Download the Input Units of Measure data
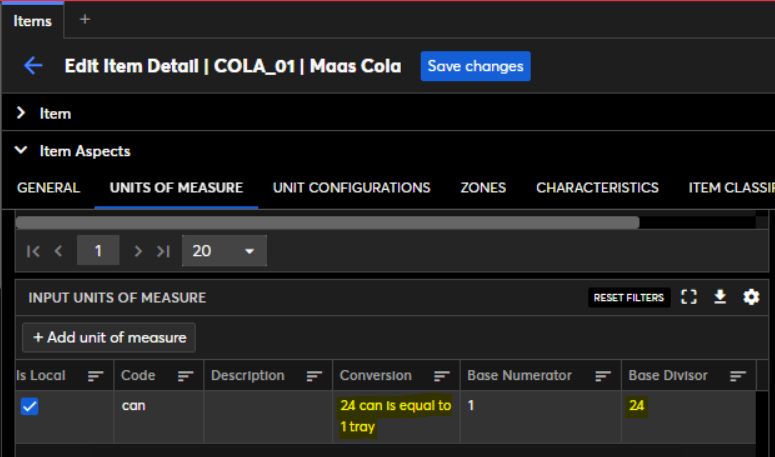 click(x=720, y=297)
